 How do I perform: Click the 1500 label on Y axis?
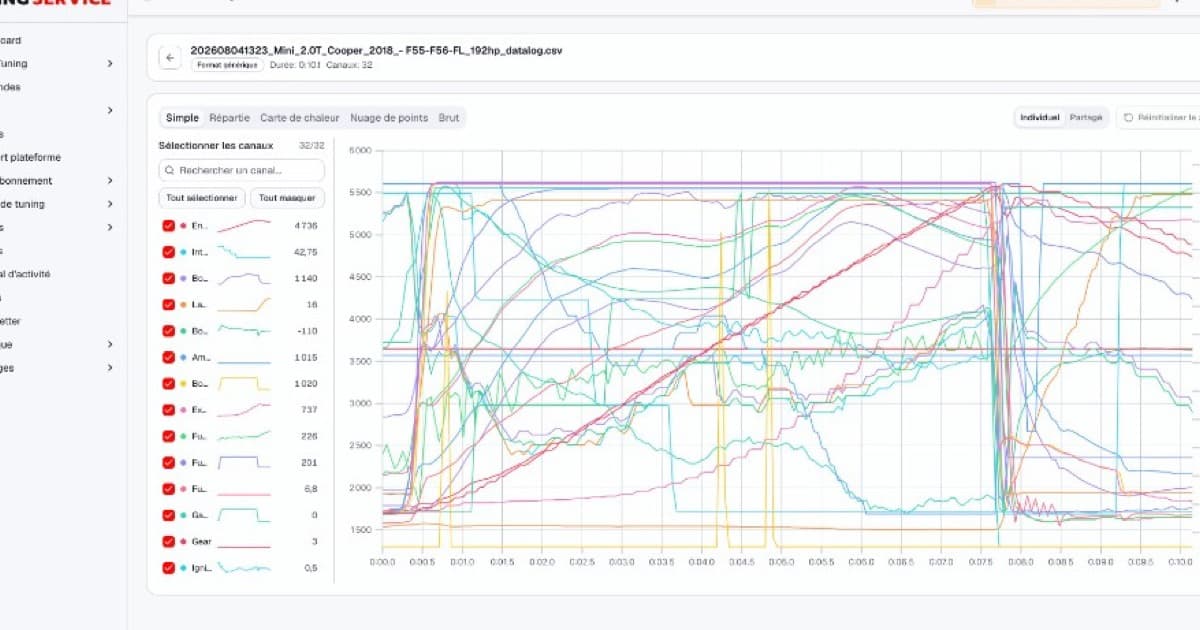(360, 530)
